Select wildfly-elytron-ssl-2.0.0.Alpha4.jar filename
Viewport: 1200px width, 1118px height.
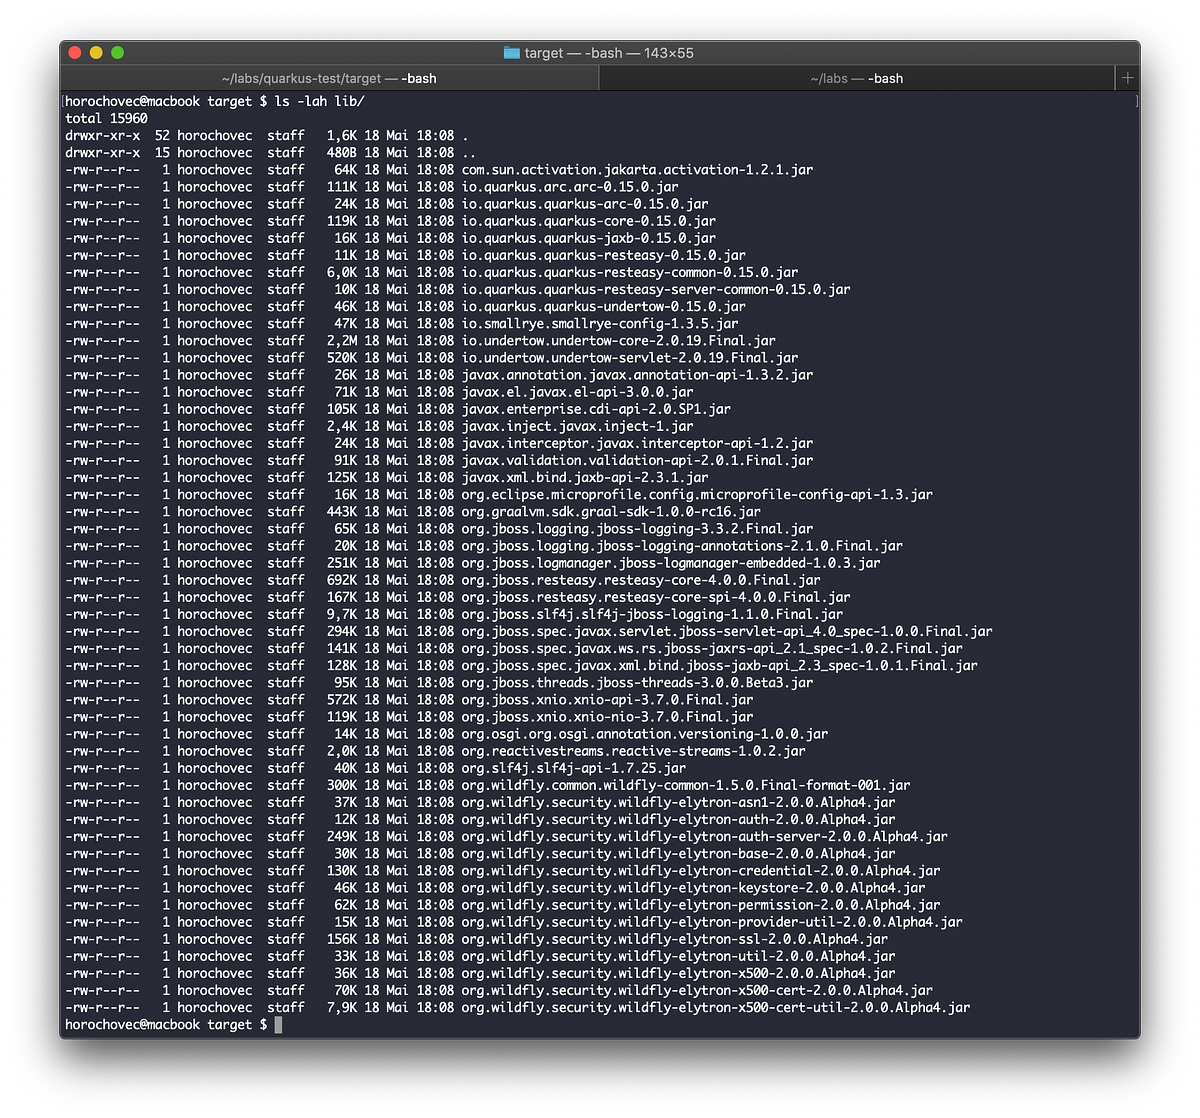pyautogui.click(x=753, y=939)
